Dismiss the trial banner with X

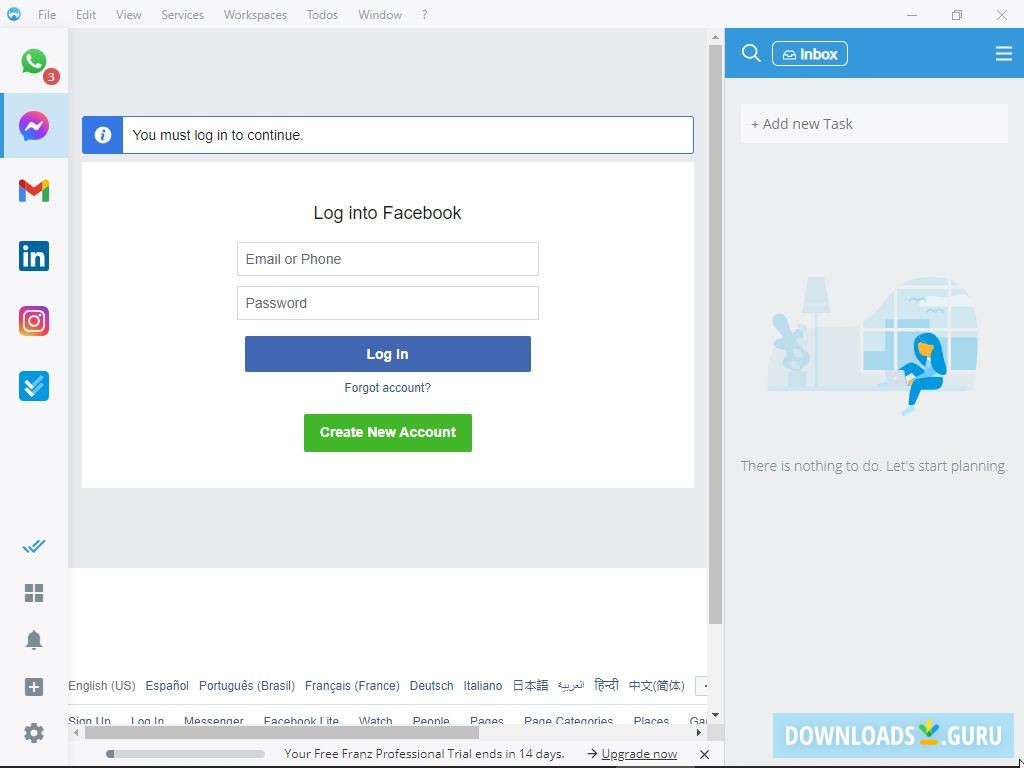point(704,754)
